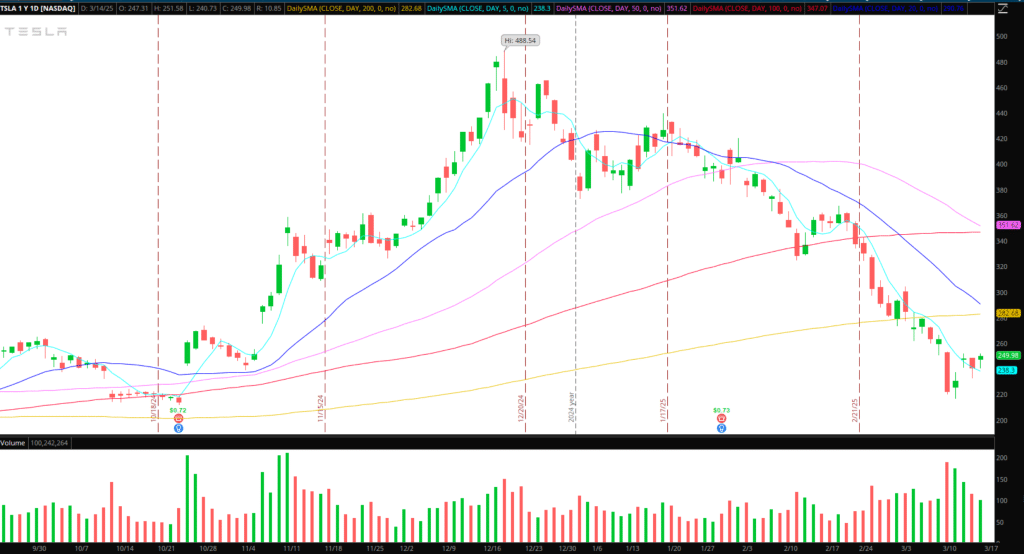The width and height of the screenshot is (1024, 554).
Task: Select the pink DailySMA 50 study label
Action: point(609,8)
